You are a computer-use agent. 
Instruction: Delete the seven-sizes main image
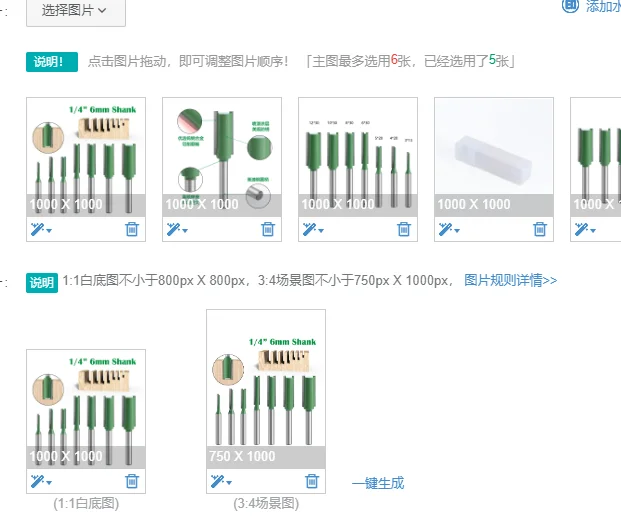pyautogui.click(x=404, y=229)
